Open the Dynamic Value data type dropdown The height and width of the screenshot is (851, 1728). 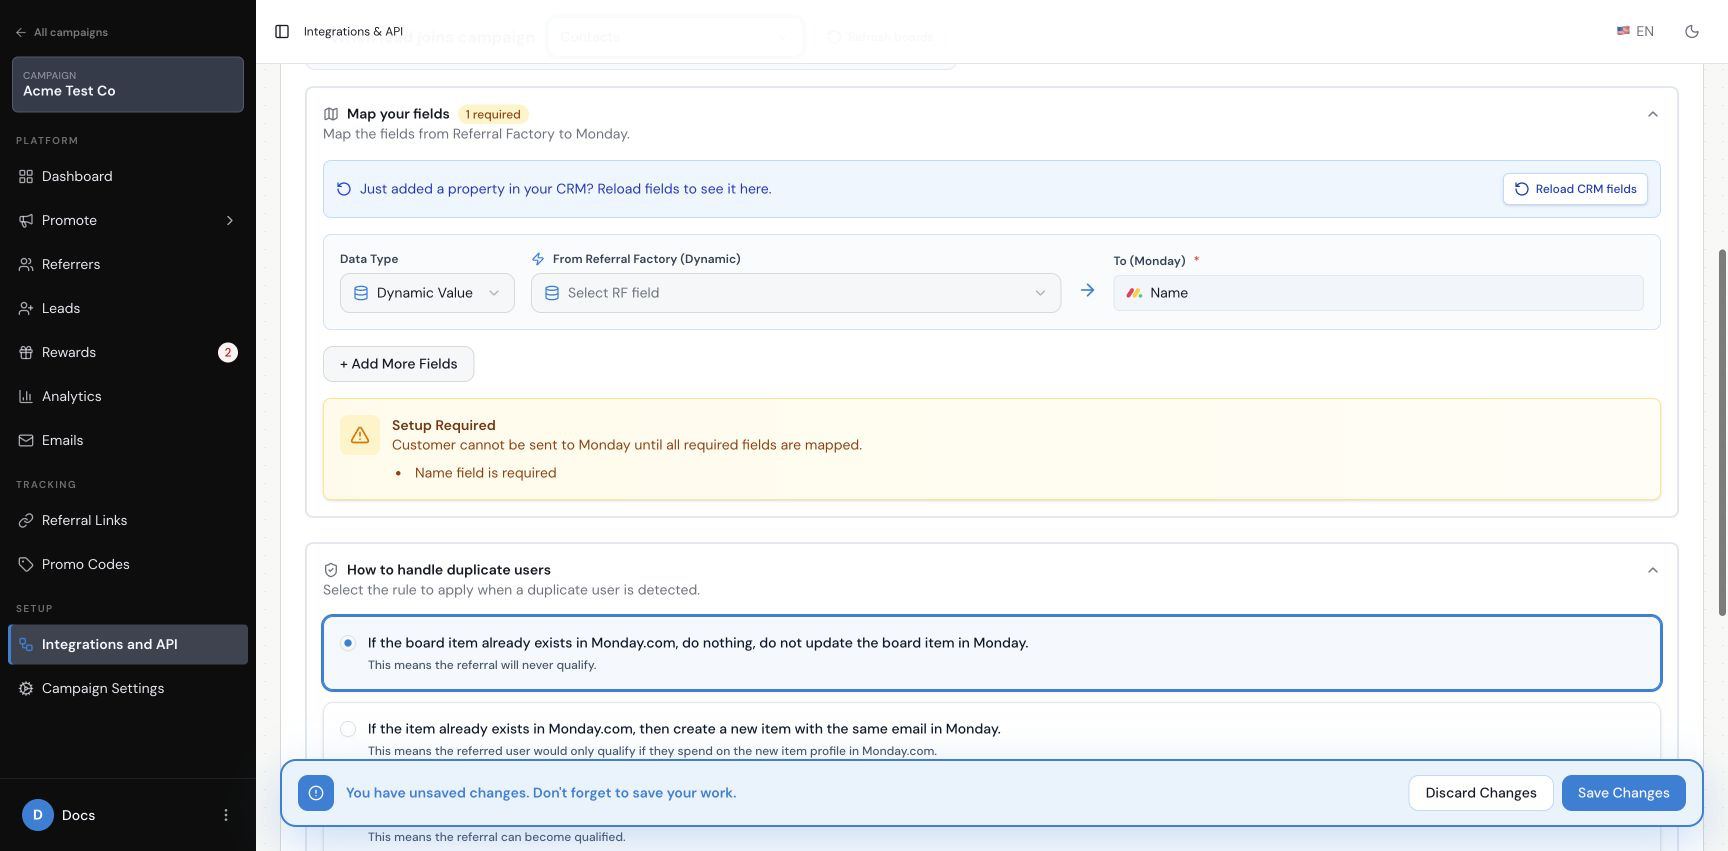pyautogui.click(x=427, y=293)
